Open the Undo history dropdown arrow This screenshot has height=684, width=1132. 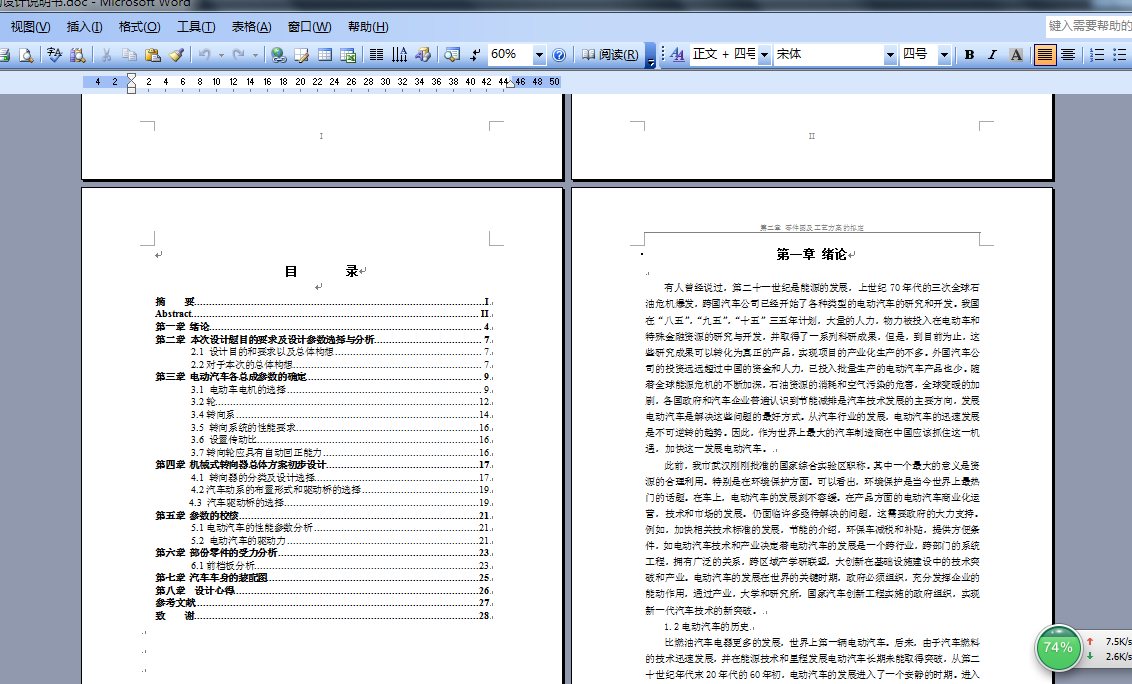(221, 55)
